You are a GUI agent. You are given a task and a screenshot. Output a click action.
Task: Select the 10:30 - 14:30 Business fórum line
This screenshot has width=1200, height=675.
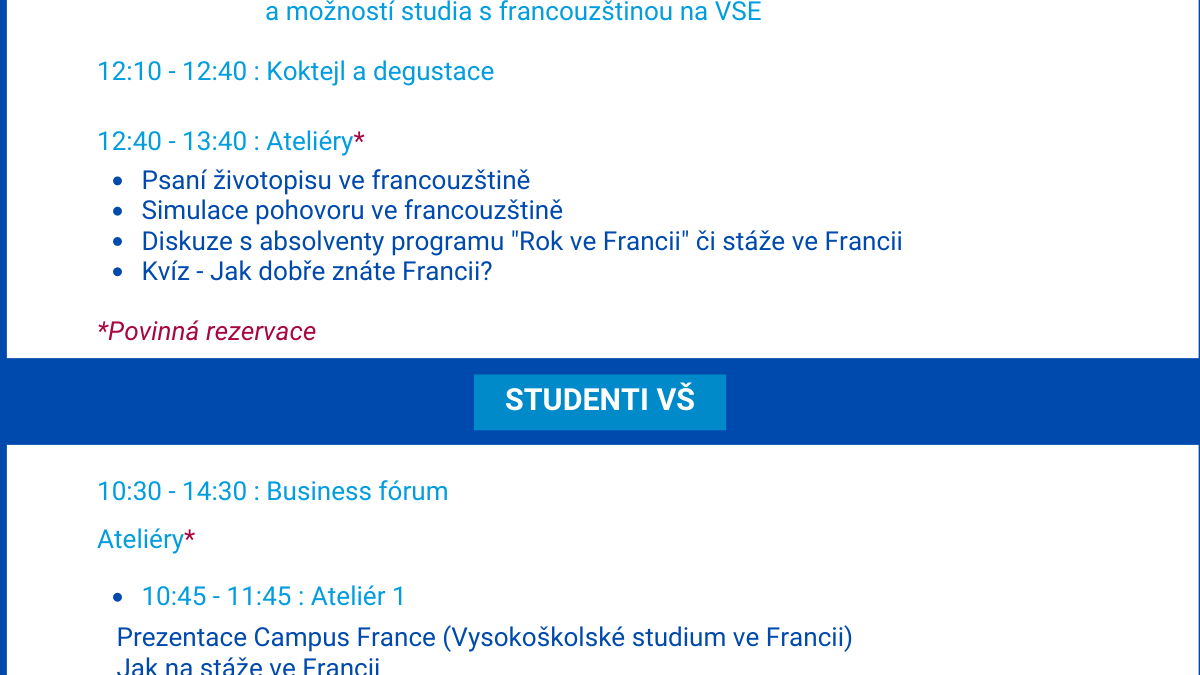pyautogui.click(x=272, y=492)
